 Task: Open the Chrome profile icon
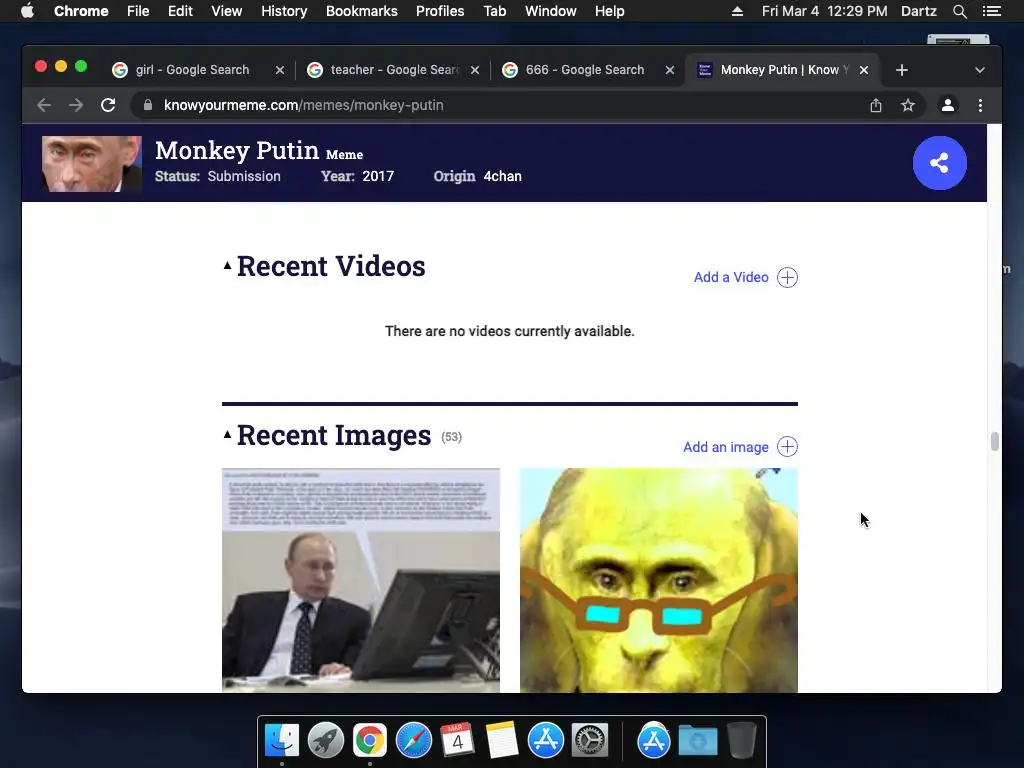(x=948, y=105)
